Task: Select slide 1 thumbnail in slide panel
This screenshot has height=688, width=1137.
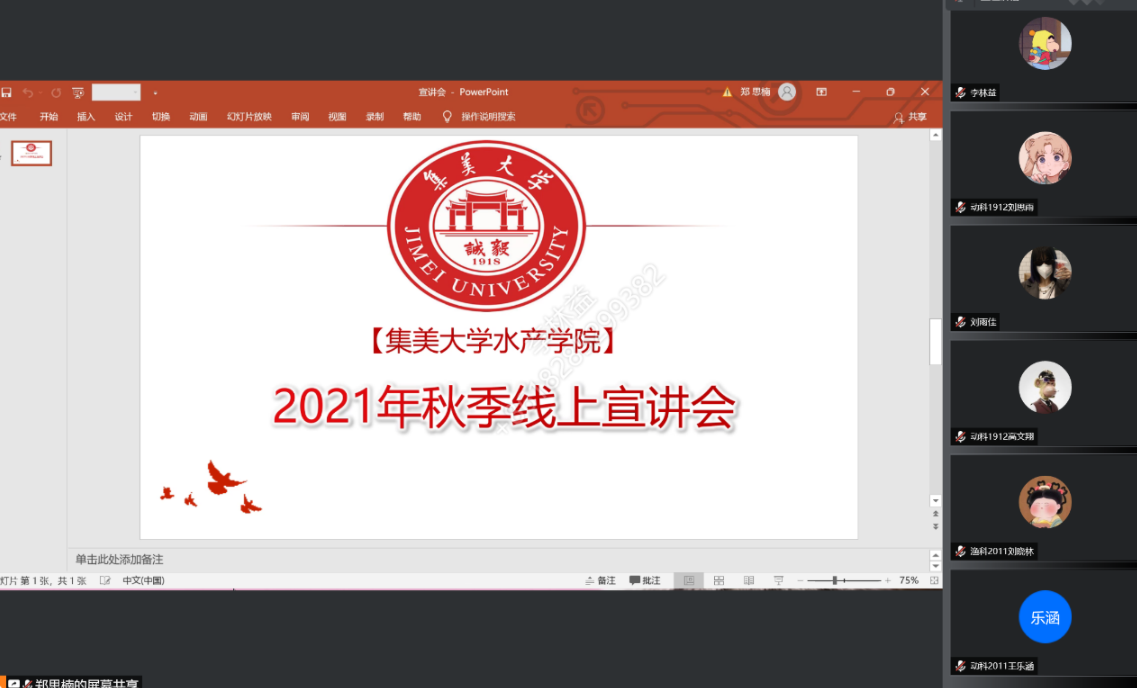Action: (x=31, y=153)
